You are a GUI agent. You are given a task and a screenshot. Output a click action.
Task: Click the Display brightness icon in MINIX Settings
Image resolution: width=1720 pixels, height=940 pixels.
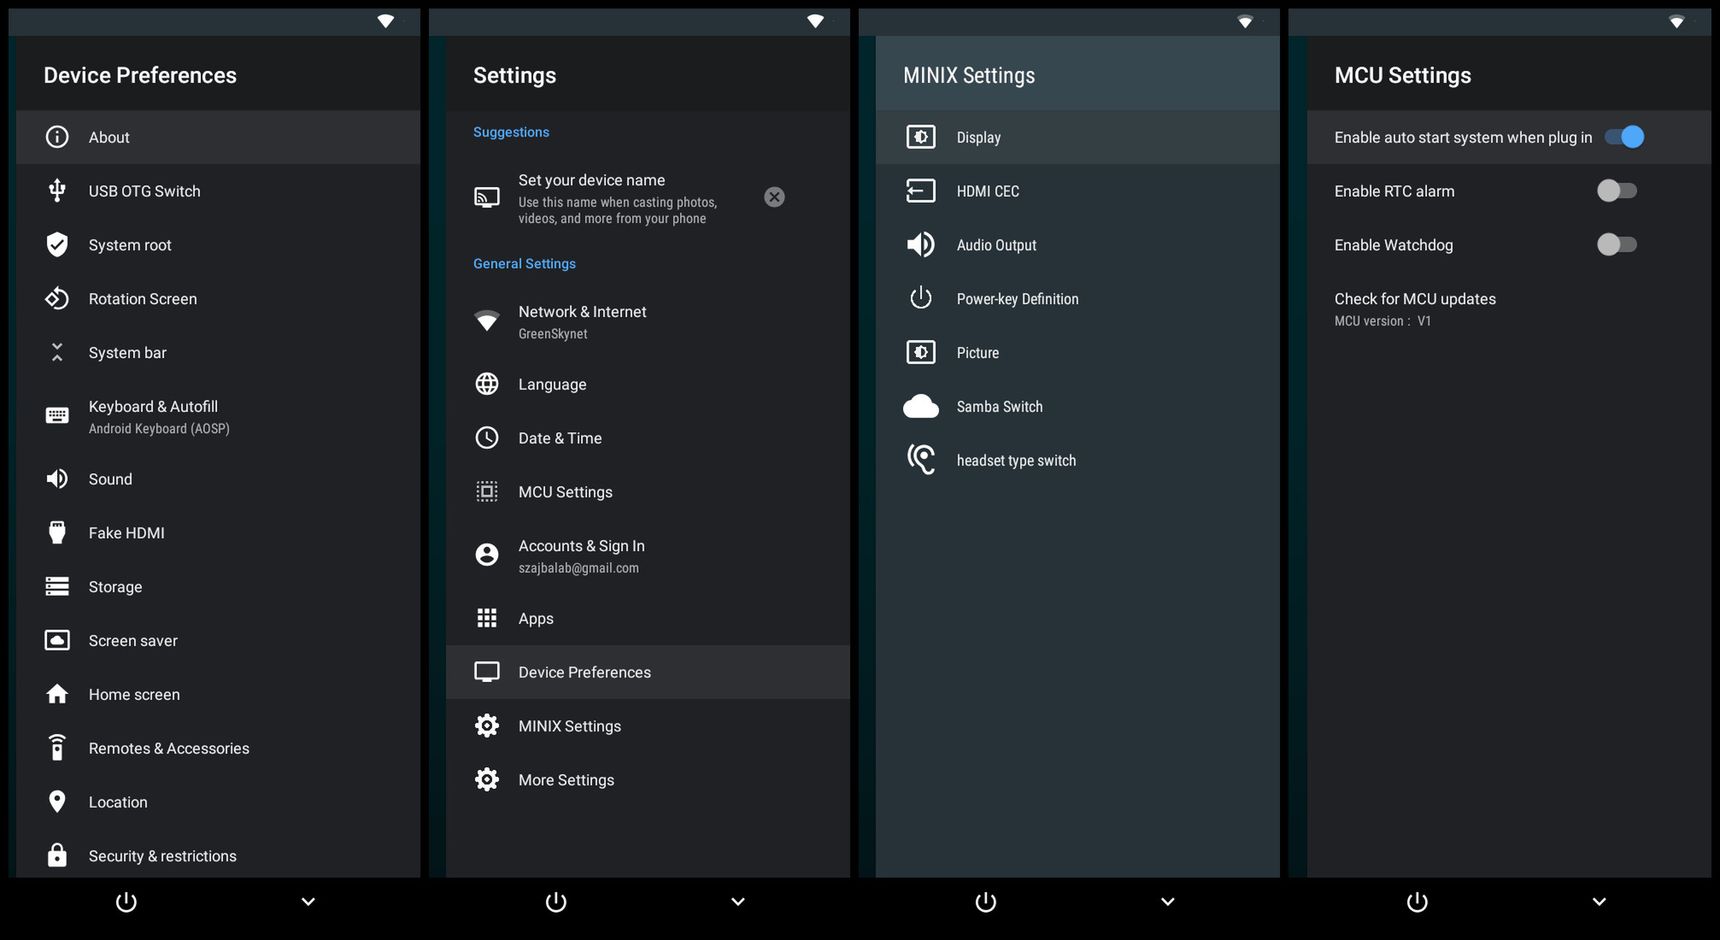[921, 137]
